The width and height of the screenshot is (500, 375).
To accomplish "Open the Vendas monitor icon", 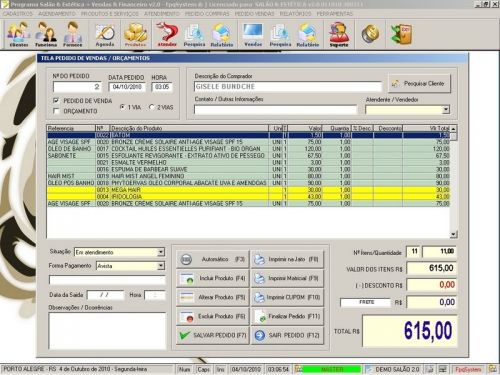I will pyautogui.click(x=253, y=34).
